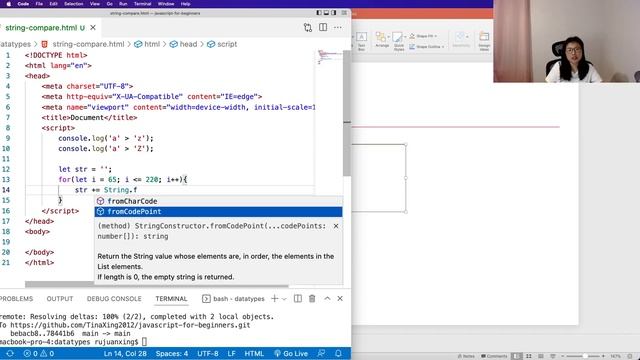Click code line 9 console.log statement
640x360 pixels.
(106, 138)
